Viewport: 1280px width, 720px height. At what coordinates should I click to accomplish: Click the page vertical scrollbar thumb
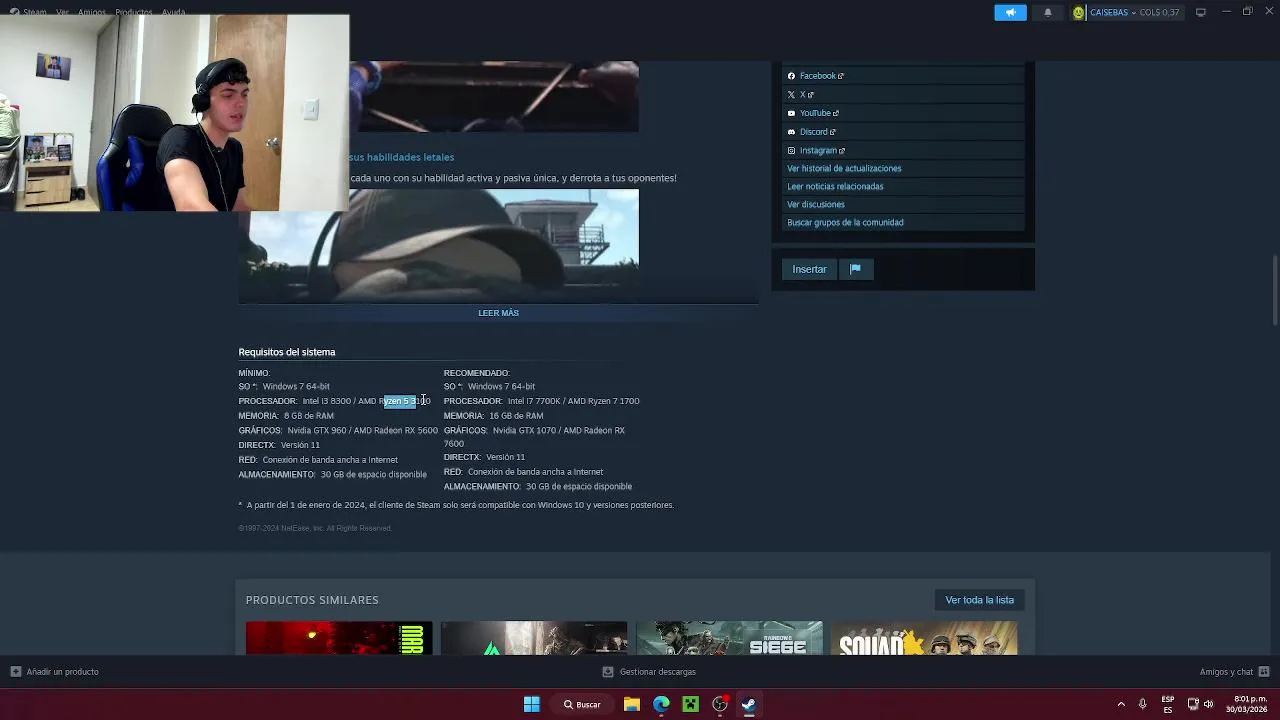click(x=1274, y=290)
